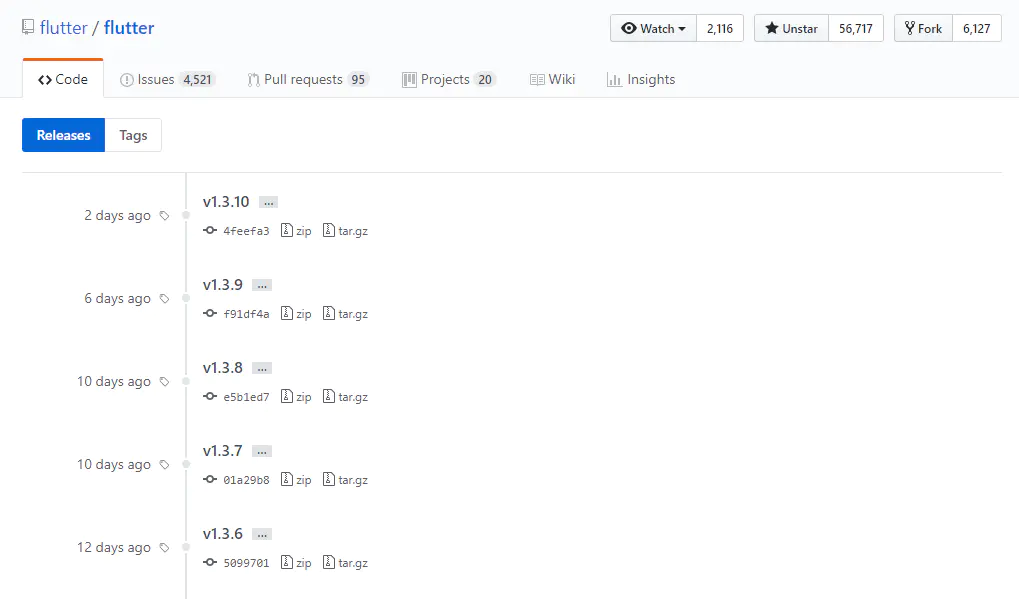Open the Issues tab
Viewport: 1019px width, 599px height.
(167, 79)
